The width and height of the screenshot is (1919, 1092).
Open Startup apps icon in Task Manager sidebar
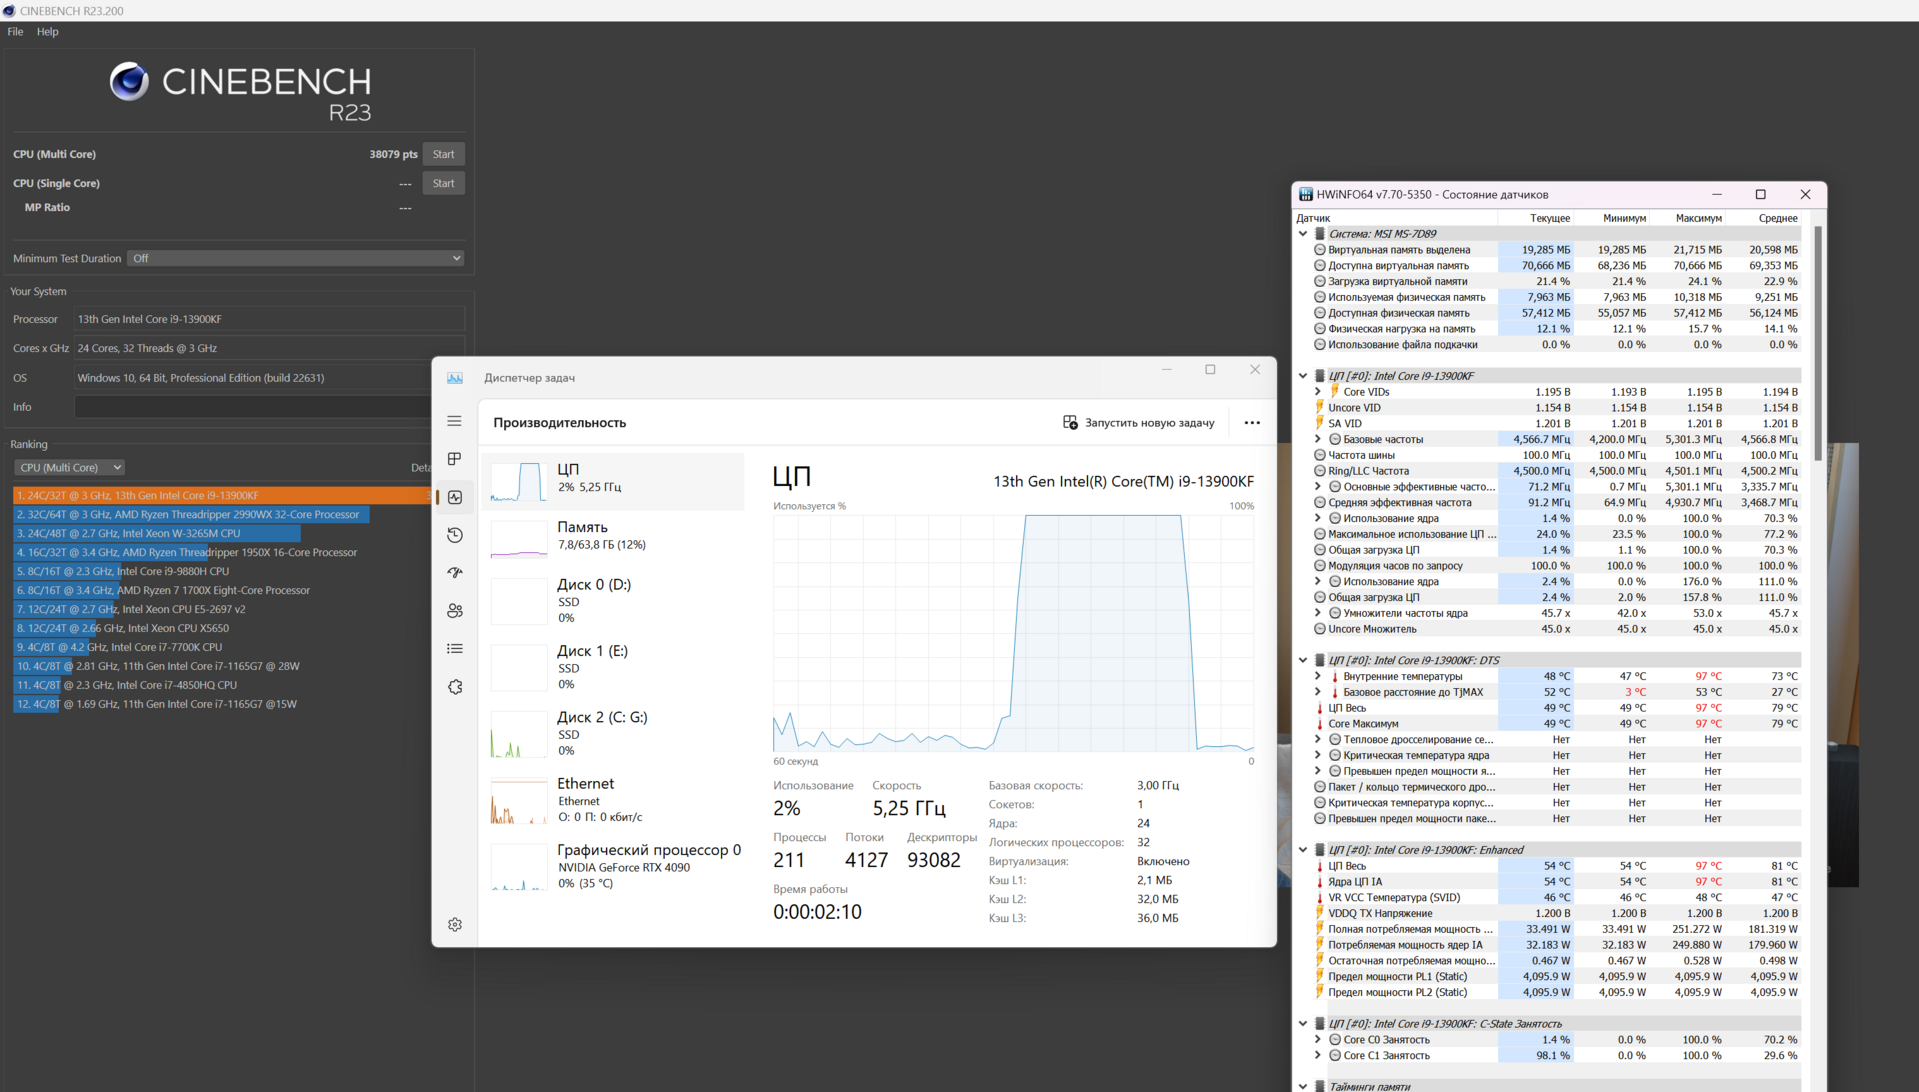click(454, 573)
